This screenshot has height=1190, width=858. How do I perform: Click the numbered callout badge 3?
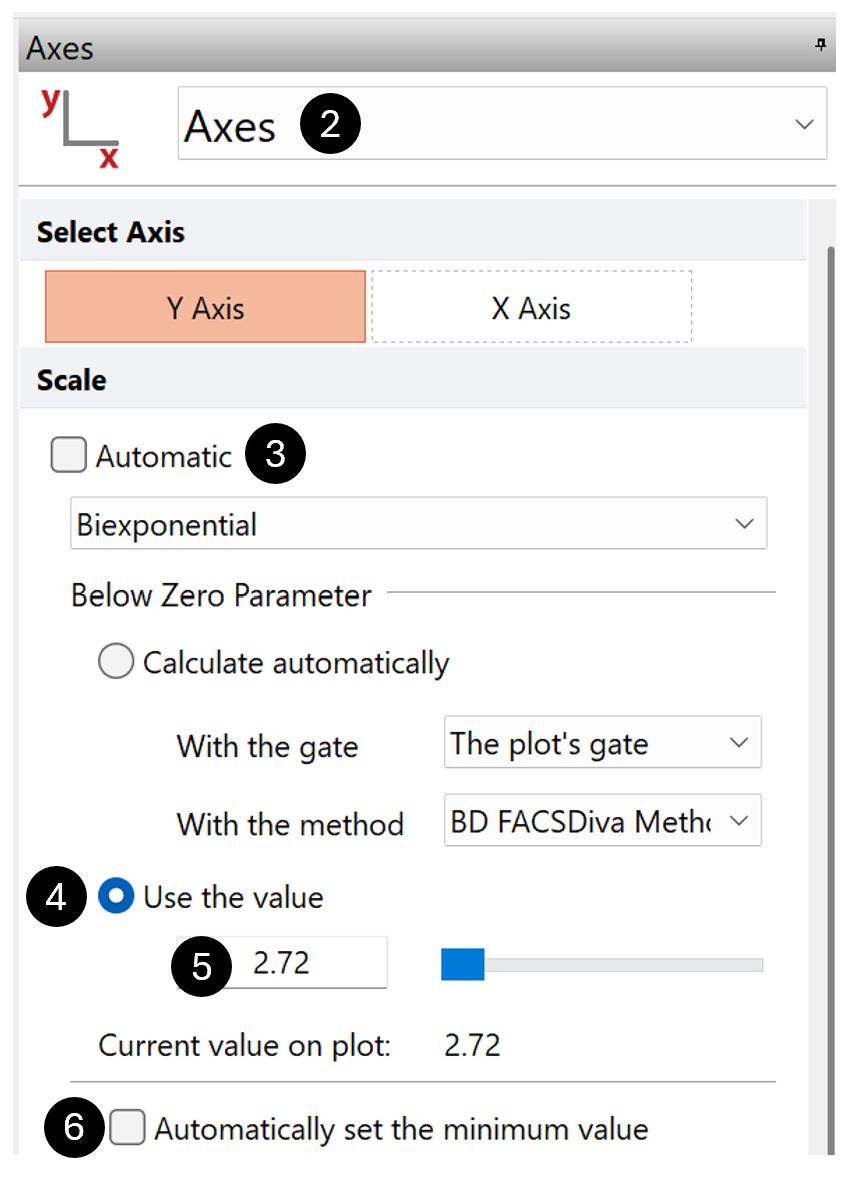click(x=275, y=455)
